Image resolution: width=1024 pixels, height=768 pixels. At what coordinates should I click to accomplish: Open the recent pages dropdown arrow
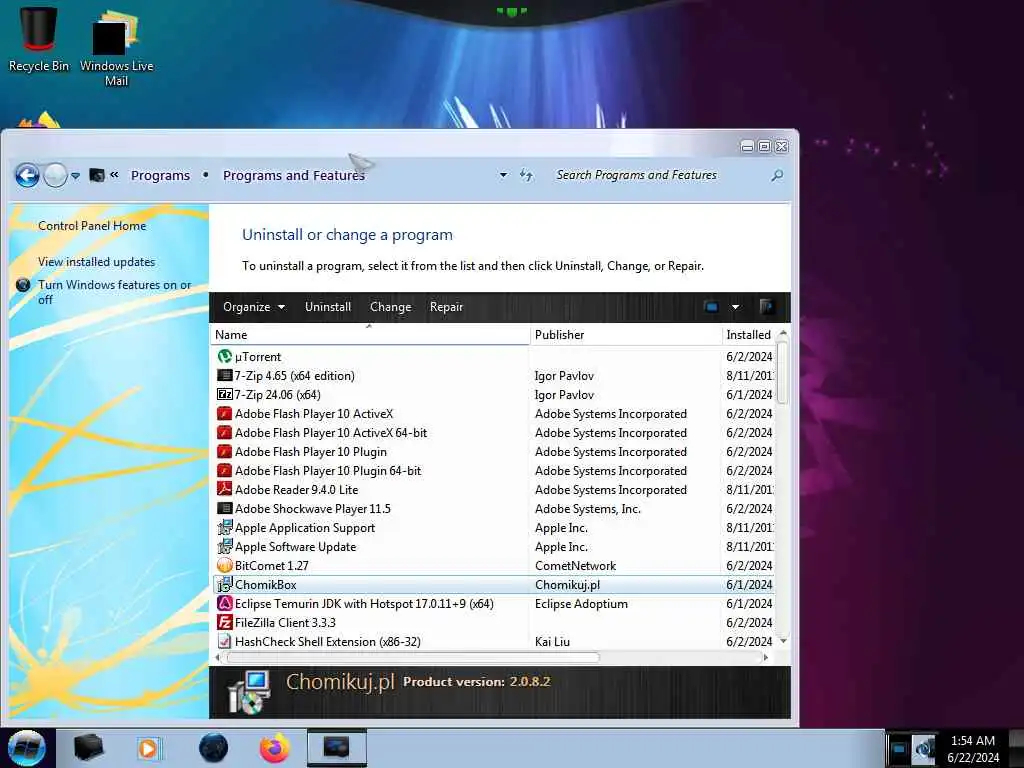pyautogui.click(x=76, y=176)
